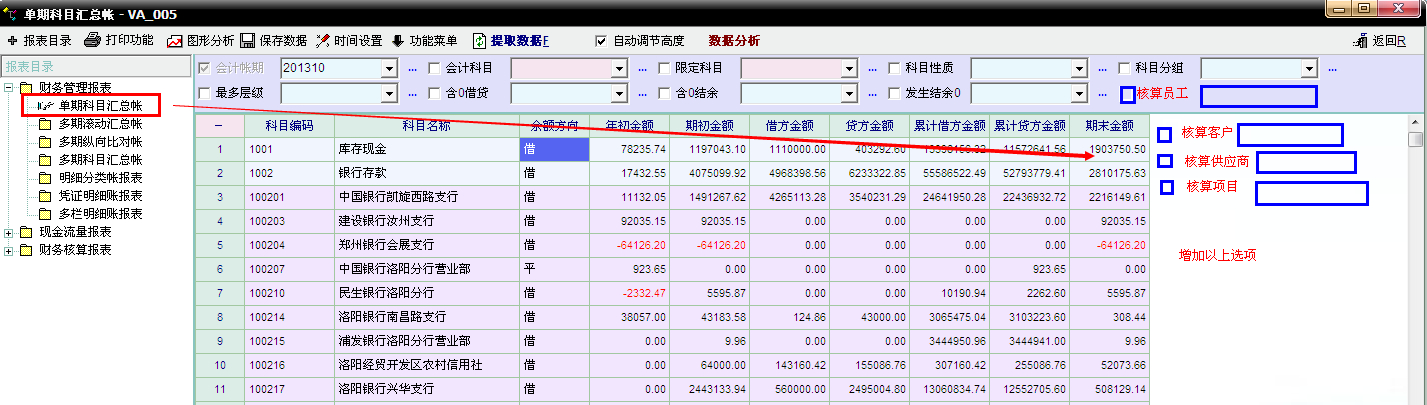
Task: Click the 返回 return icon
Action: pyautogui.click(x=1360, y=41)
